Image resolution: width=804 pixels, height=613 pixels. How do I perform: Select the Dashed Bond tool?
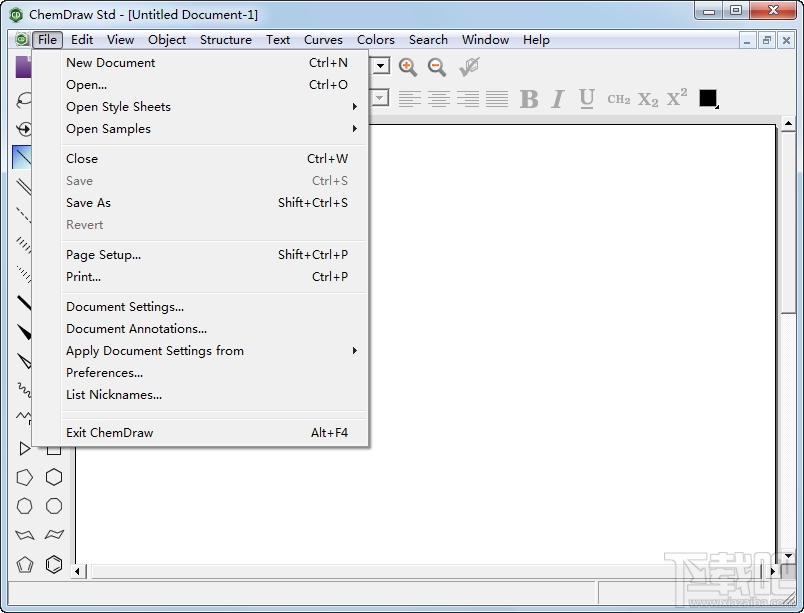[24, 215]
